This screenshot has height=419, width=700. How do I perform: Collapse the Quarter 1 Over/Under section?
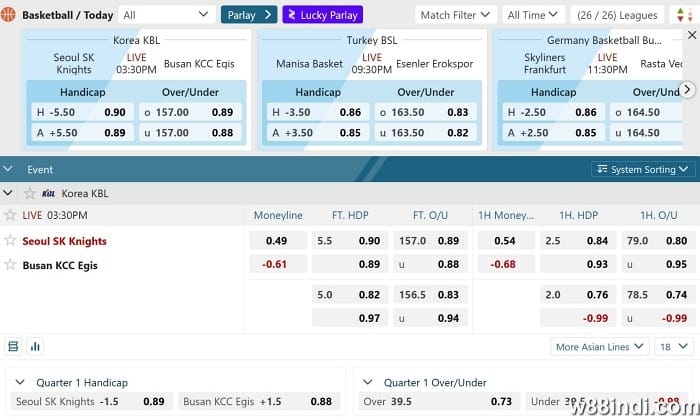(x=369, y=382)
